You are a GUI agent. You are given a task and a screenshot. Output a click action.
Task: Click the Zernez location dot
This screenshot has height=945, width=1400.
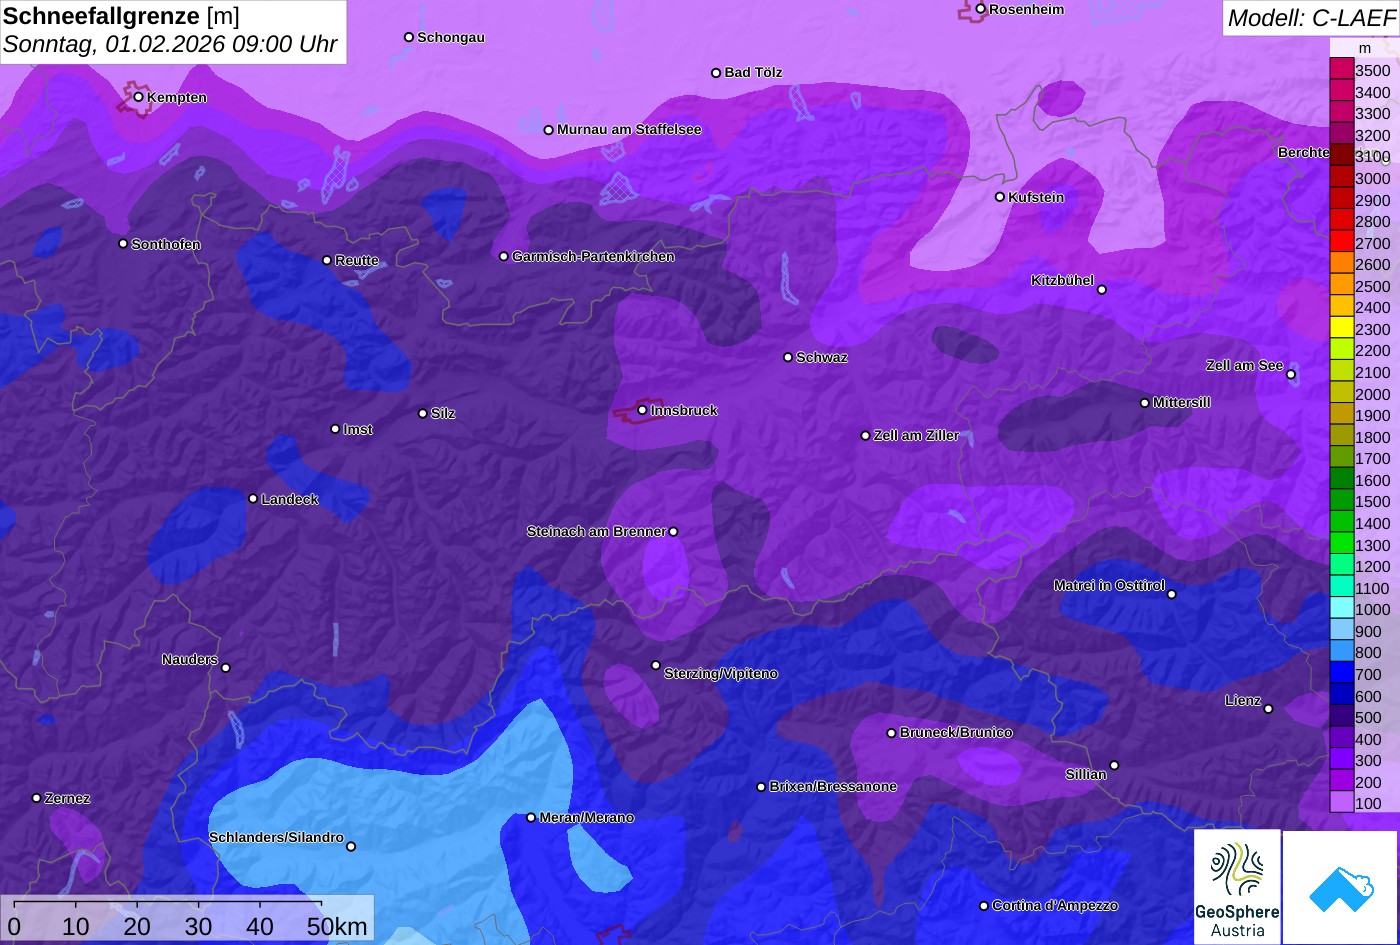[37, 798]
